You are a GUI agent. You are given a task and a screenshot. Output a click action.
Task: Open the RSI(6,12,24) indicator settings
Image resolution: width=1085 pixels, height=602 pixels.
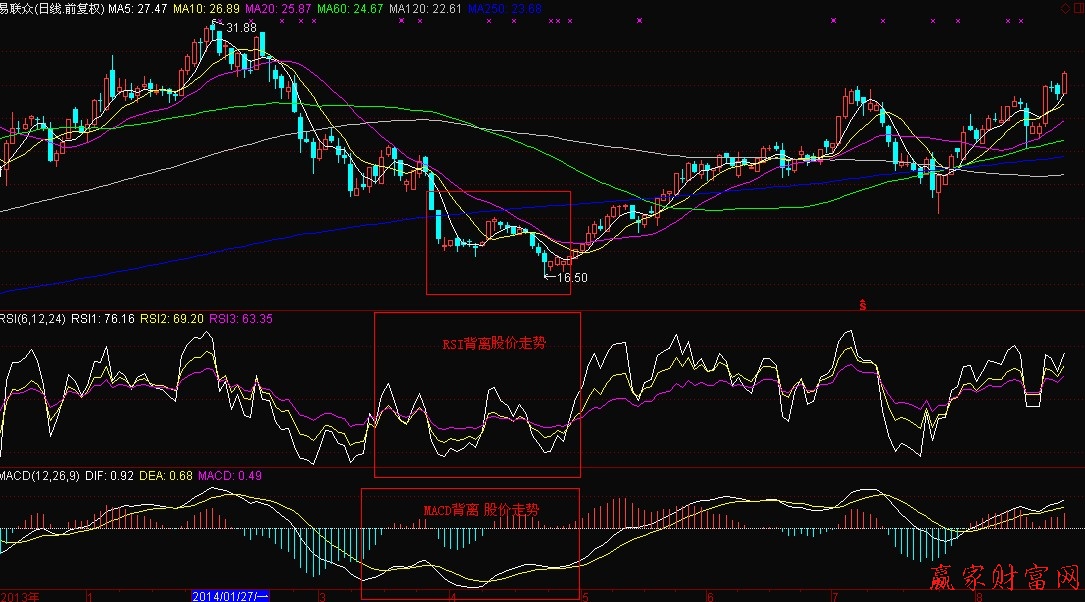(x=30, y=319)
